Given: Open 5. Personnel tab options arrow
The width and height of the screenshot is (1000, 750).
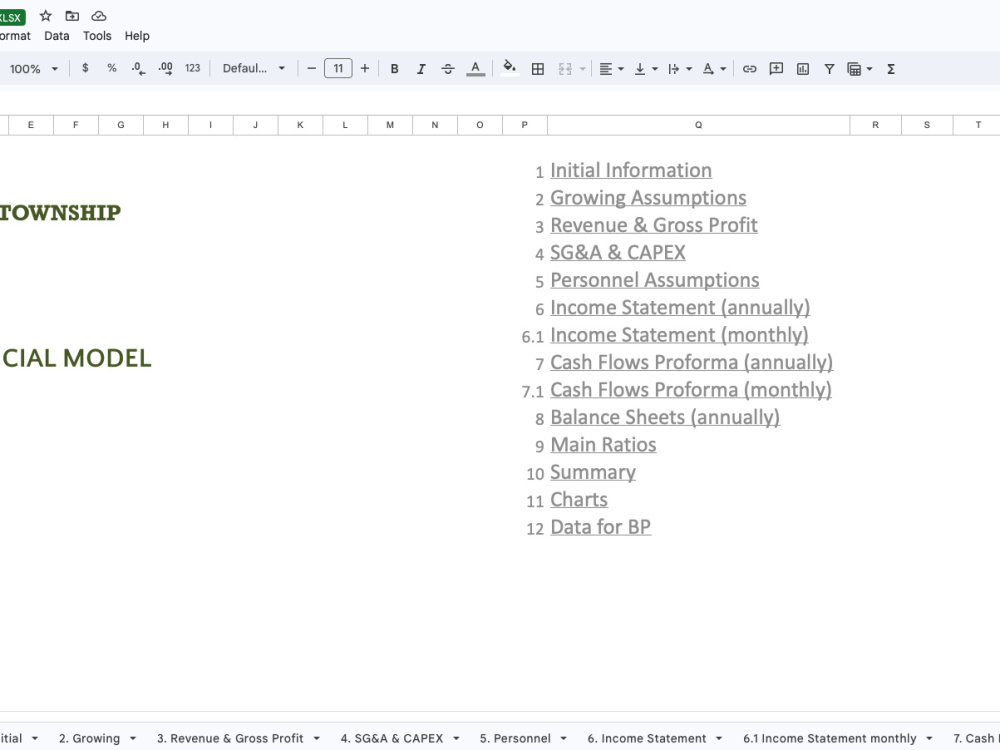Looking at the screenshot, I should (563, 739).
